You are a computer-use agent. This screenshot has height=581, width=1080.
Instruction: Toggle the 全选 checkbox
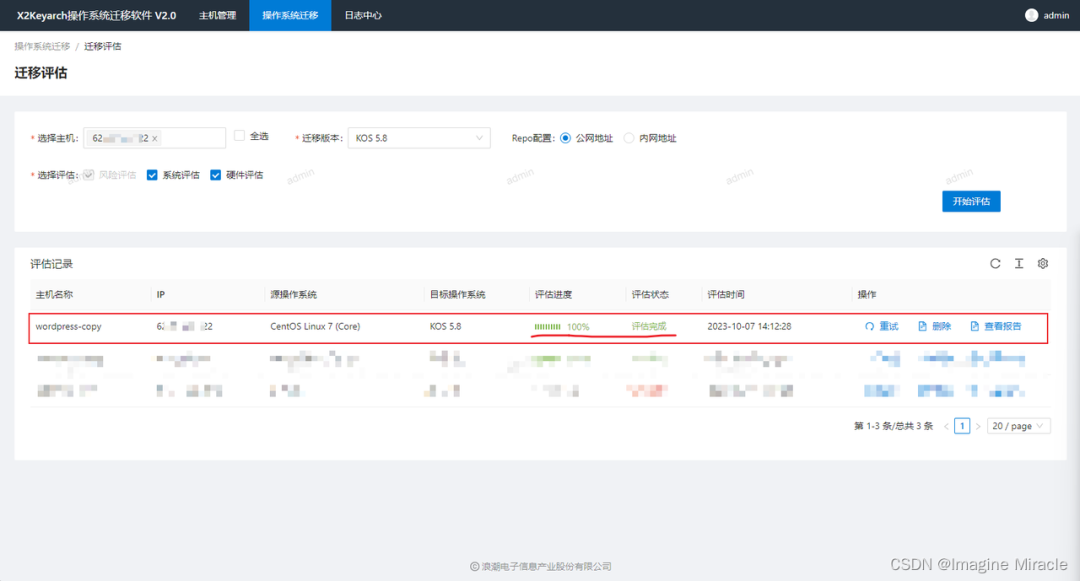point(239,136)
